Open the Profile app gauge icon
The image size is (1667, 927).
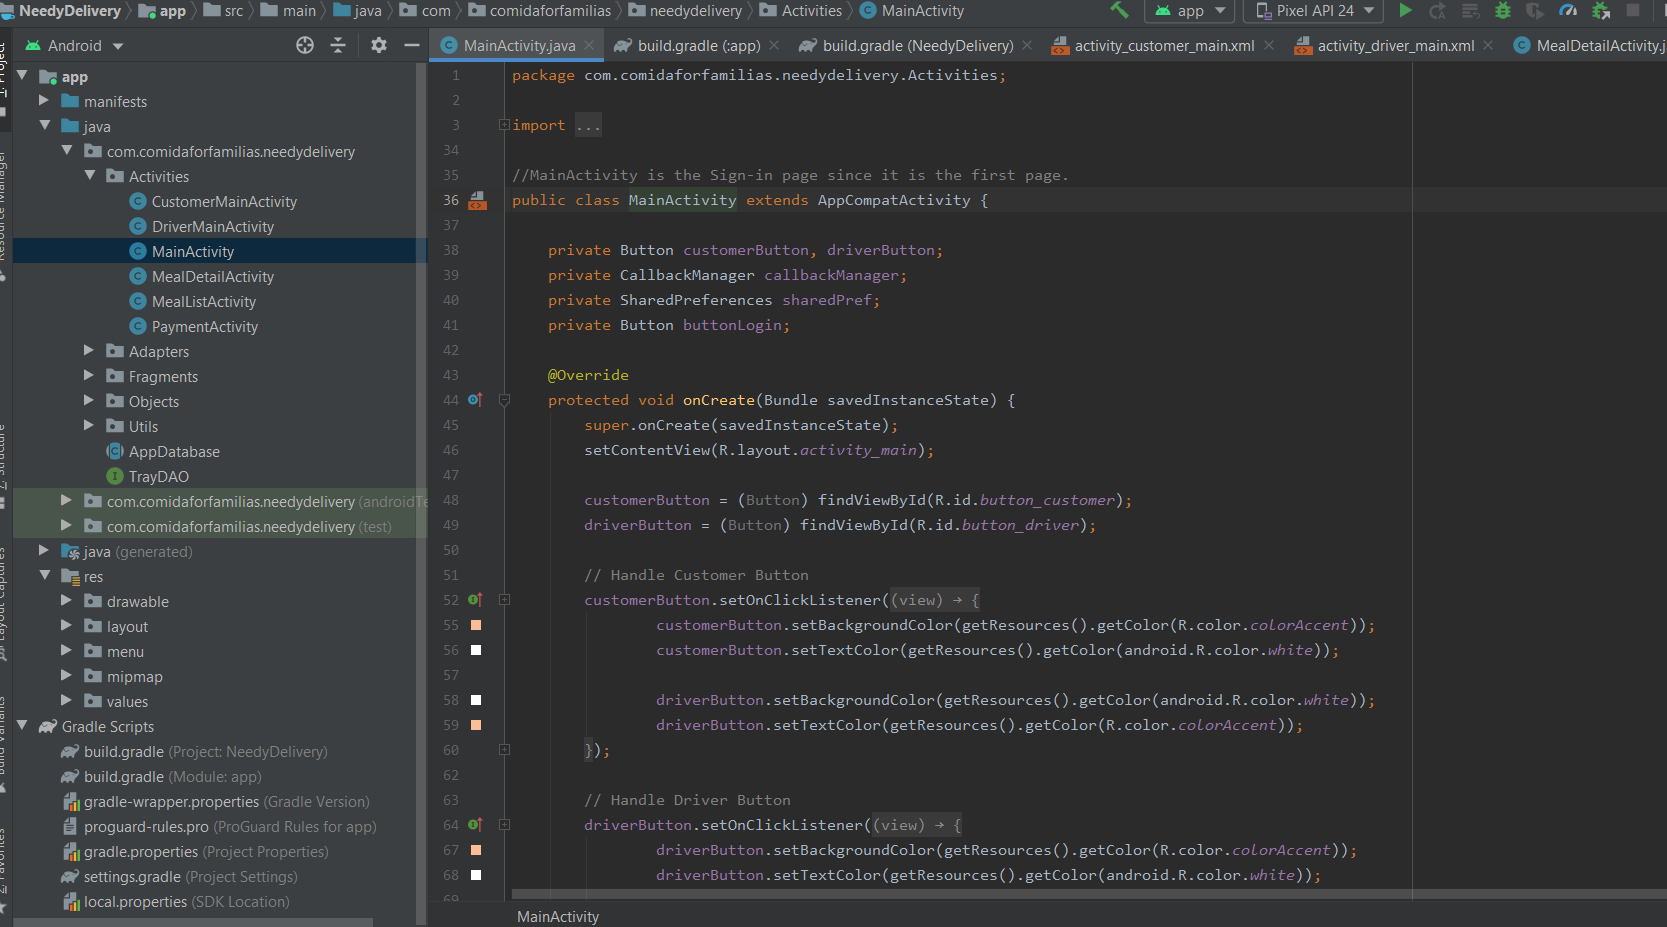click(1568, 11)
